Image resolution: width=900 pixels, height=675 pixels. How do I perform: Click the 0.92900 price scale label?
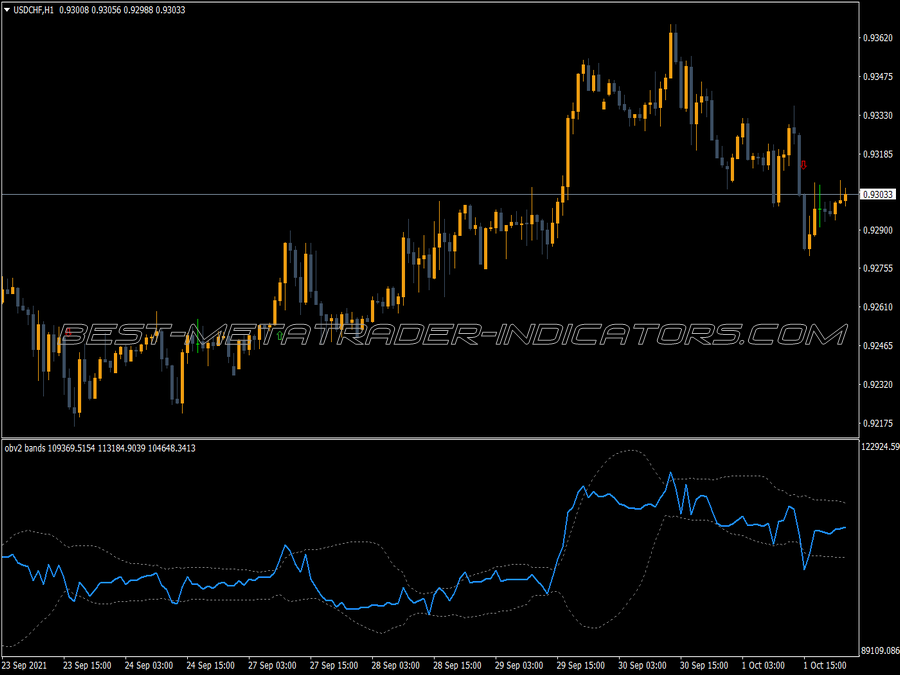coord(878,230)
